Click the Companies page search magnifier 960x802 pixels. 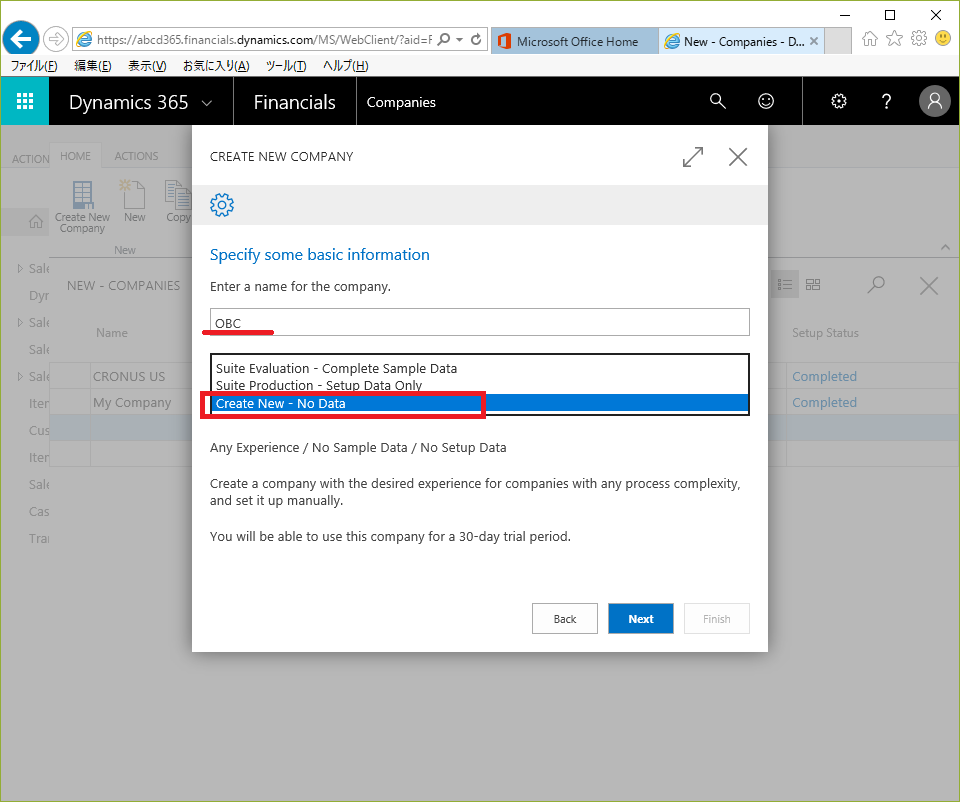click(x=876, y=285)
